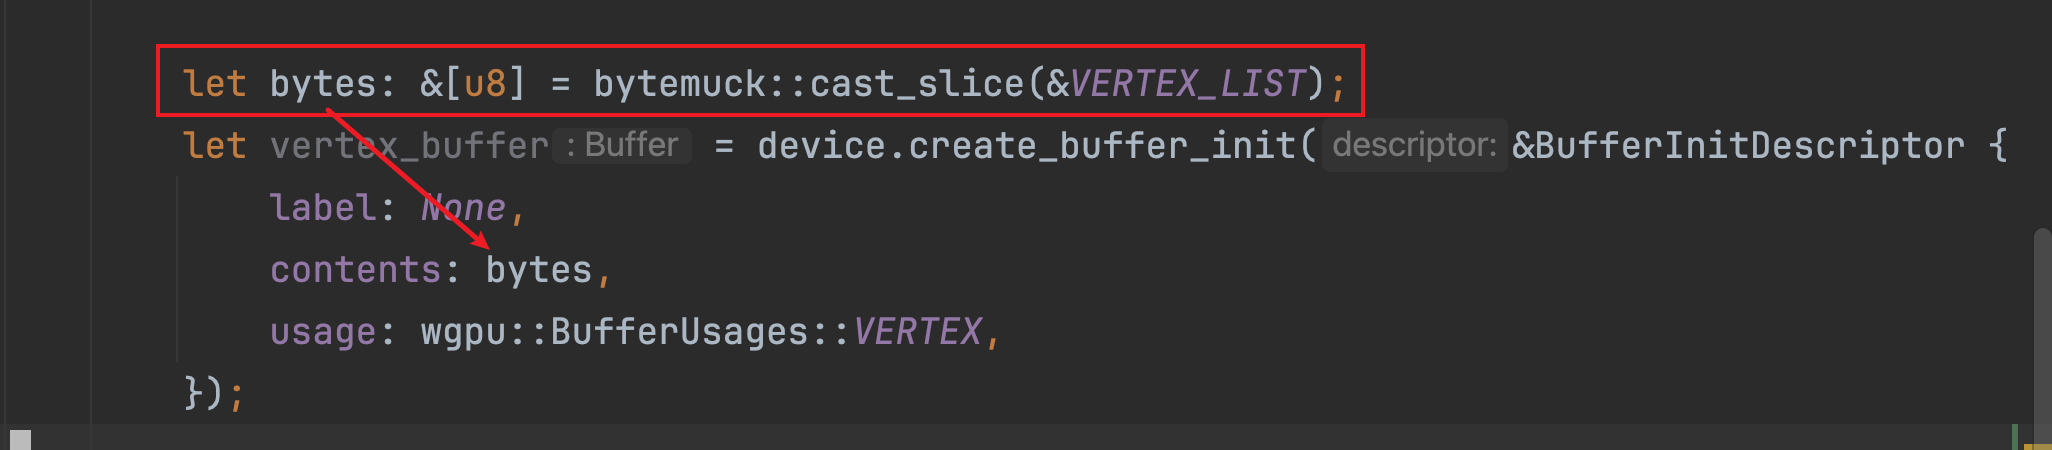This screenshot has height=450, width=2052.
Task: Click the contents field name
Action: pyautogui.click(x=356, y=270)
